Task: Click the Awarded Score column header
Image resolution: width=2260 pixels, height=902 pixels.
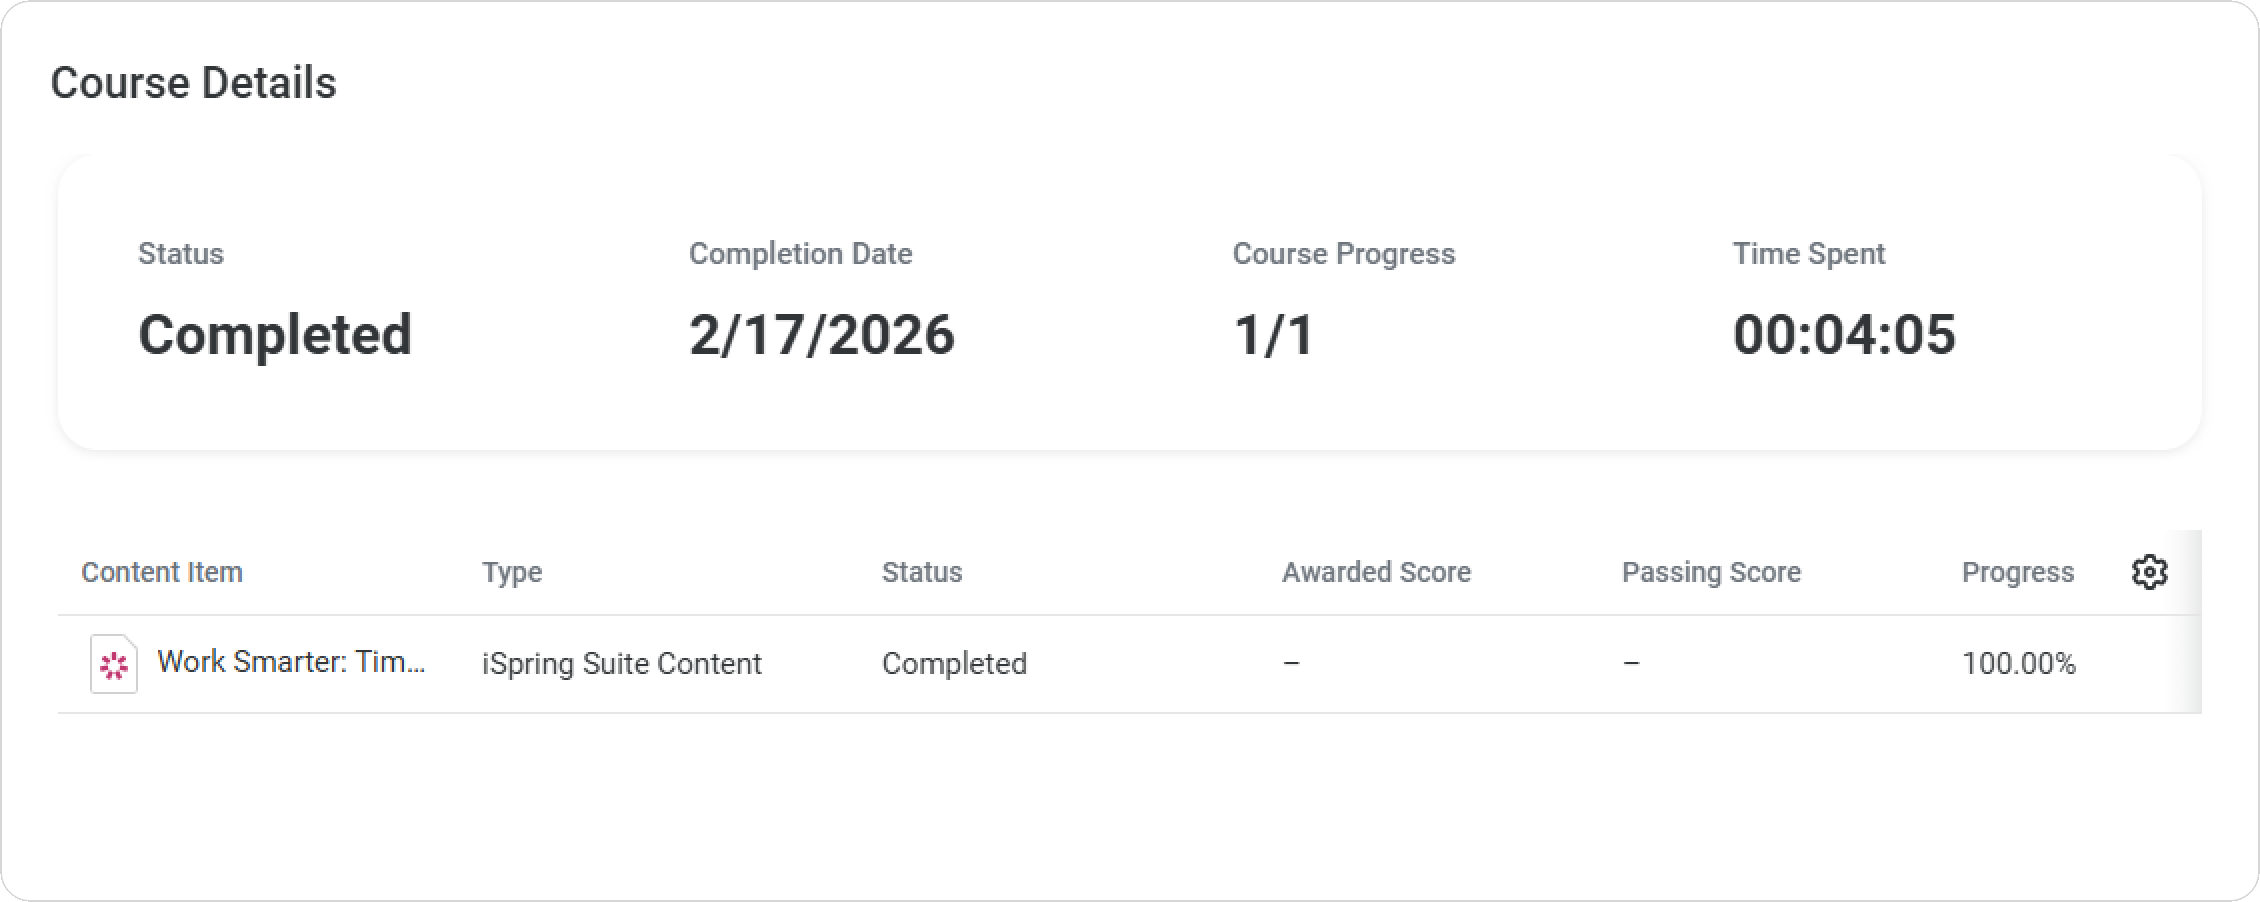Action: click(x=1376, y=572)
